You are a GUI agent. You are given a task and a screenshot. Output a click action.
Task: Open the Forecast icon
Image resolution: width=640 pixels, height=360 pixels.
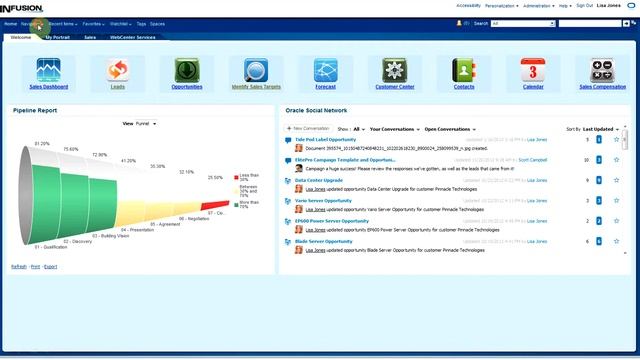pos(325,70)
